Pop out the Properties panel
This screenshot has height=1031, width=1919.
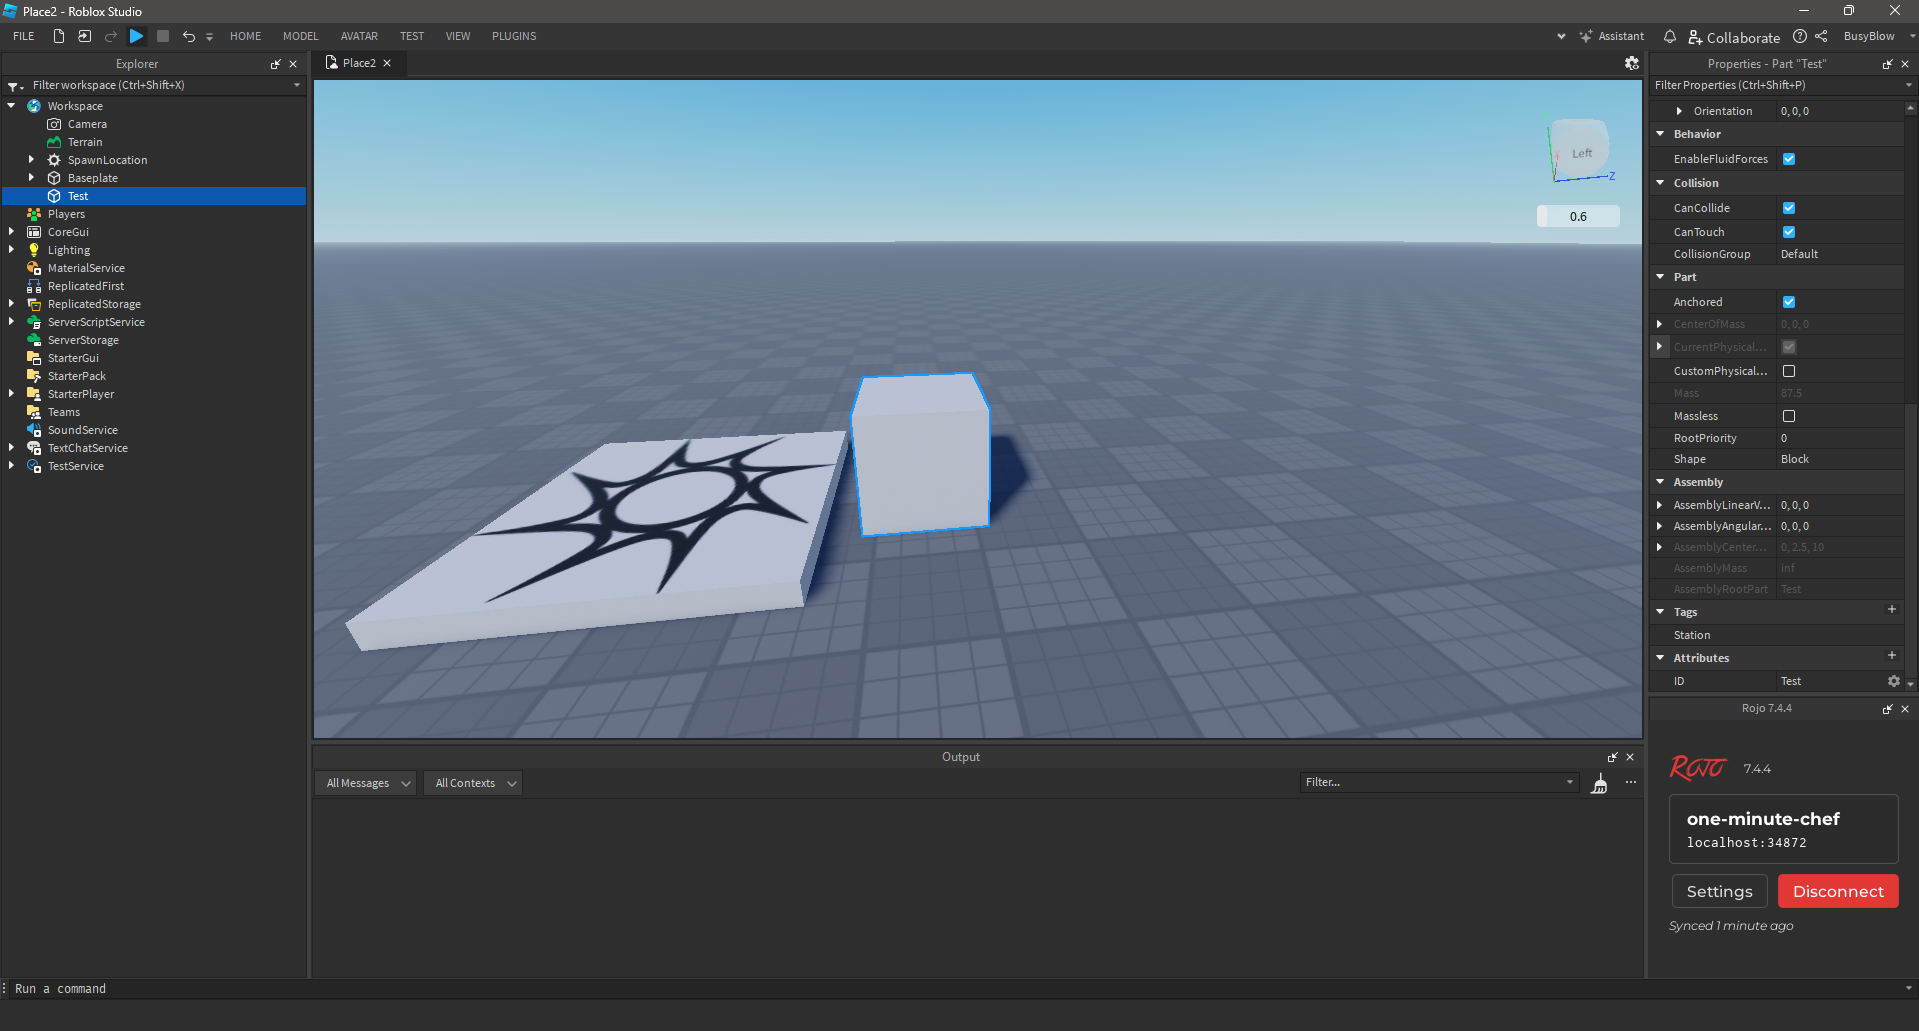pos(1887,64)
